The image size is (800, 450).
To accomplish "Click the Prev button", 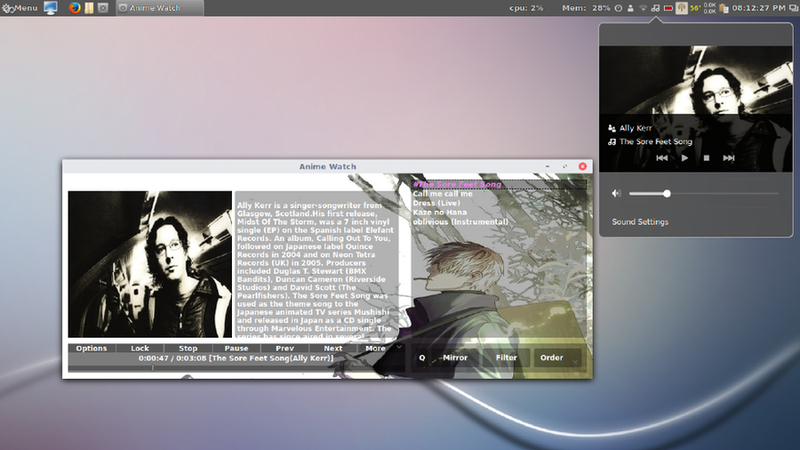I will tap(285, 348).
